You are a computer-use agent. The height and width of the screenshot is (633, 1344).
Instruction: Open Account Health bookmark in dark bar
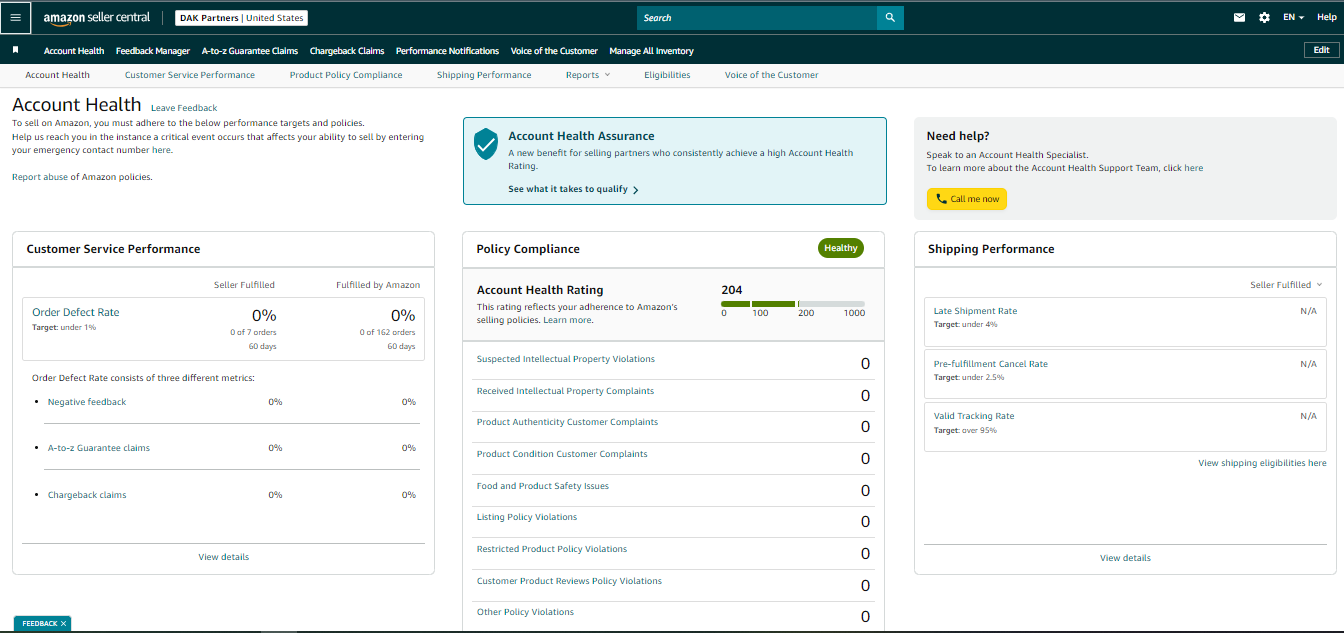(x=74, y=51)
